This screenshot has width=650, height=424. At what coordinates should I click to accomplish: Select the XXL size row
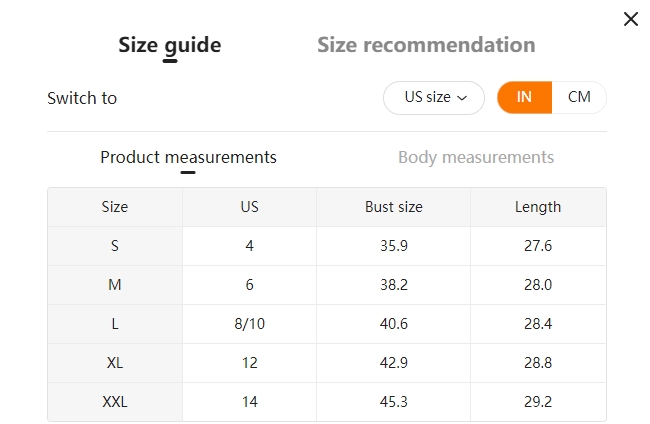click(327, 402)
